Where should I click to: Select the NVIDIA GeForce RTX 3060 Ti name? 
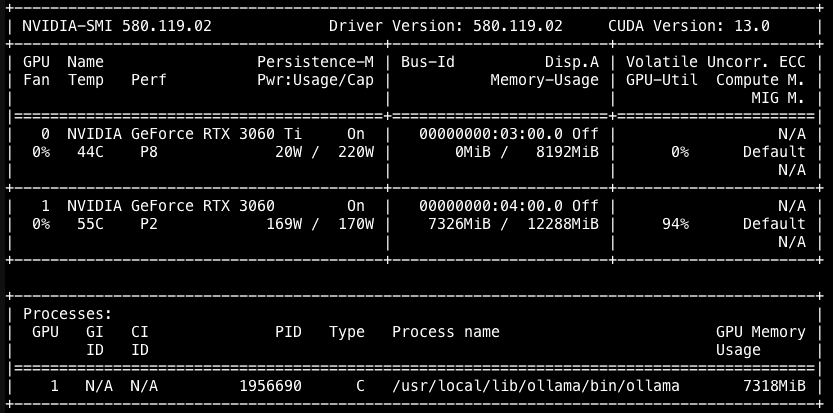184,134
